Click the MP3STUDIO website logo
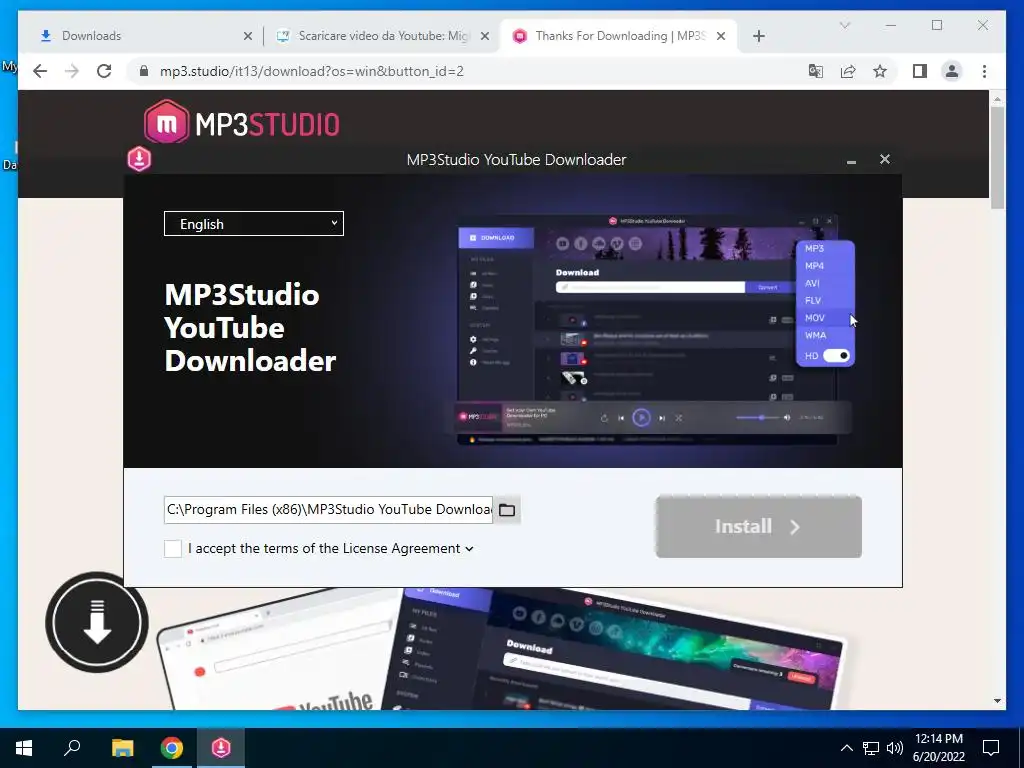The width and height of the screenshot is (1024, 768). pos(242,123)
